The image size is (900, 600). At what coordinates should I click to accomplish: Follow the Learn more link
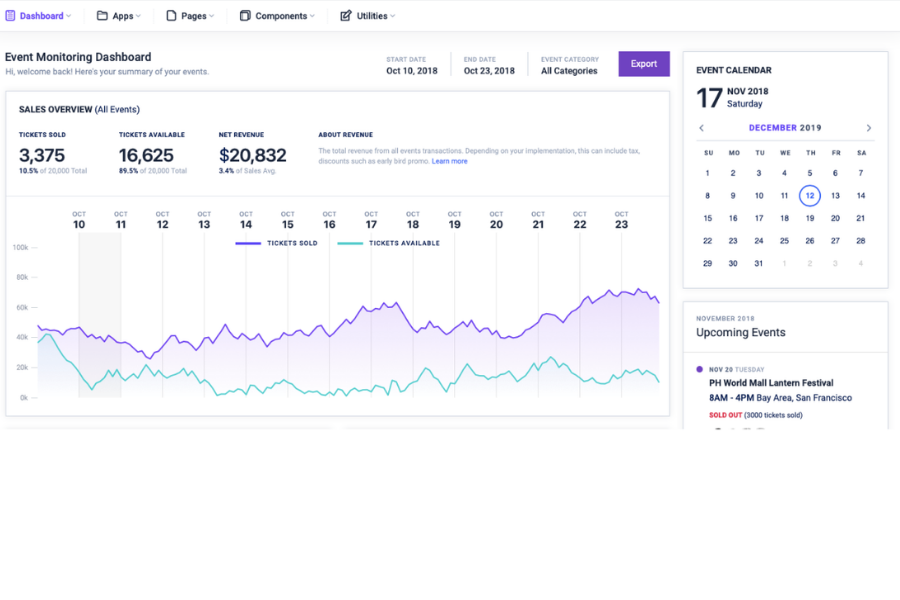click(x=449, y=161)
